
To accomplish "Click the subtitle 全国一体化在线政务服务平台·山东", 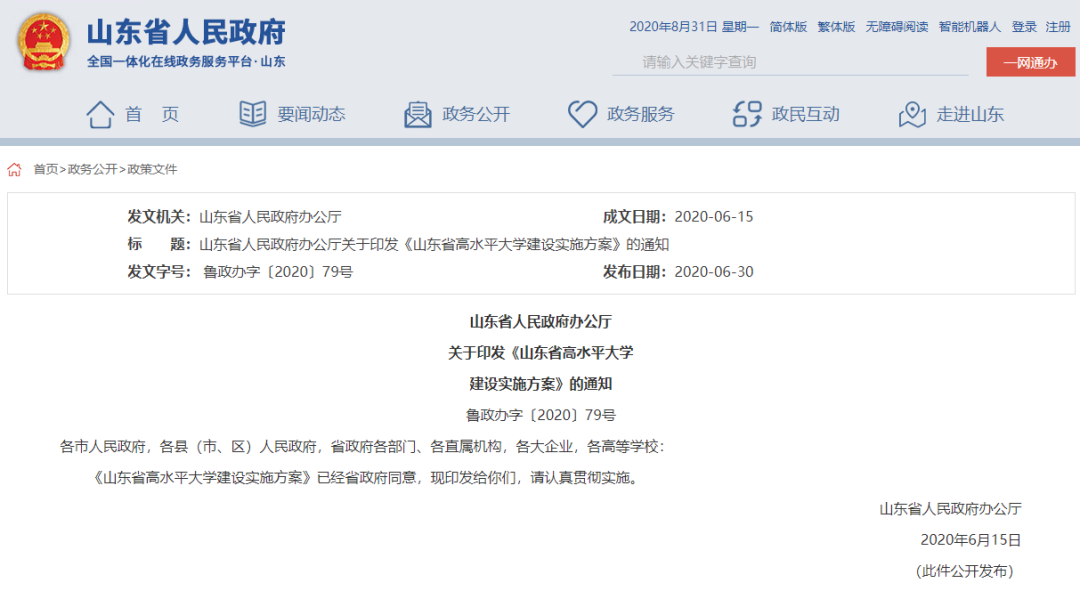I will (x=186, y=61).
